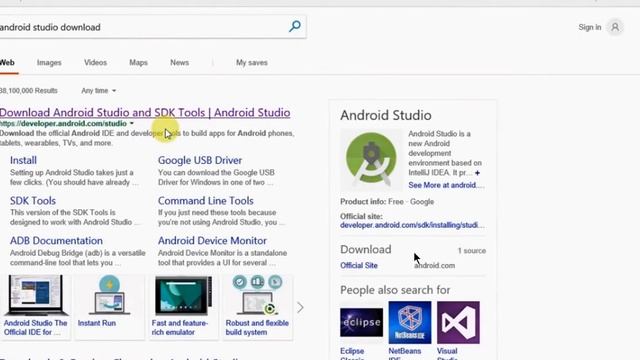640x360 pixels.
Task: Open 'Fast and feature-rich emulator' card
Action: [x=183, y=306]
